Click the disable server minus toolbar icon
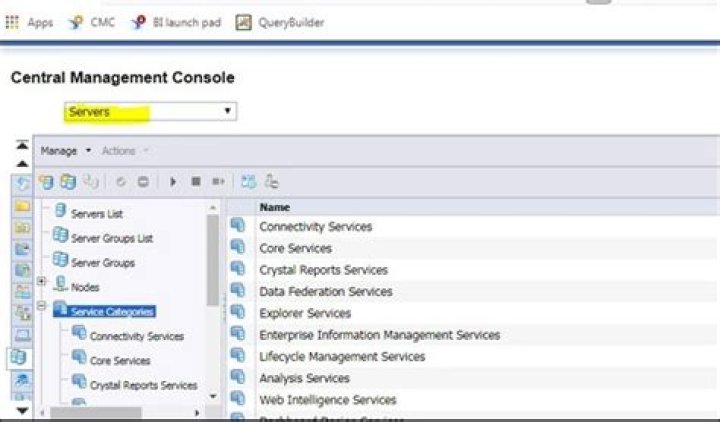Image resolution: width=720 pixels, height=422 pixels. [143, 182]
